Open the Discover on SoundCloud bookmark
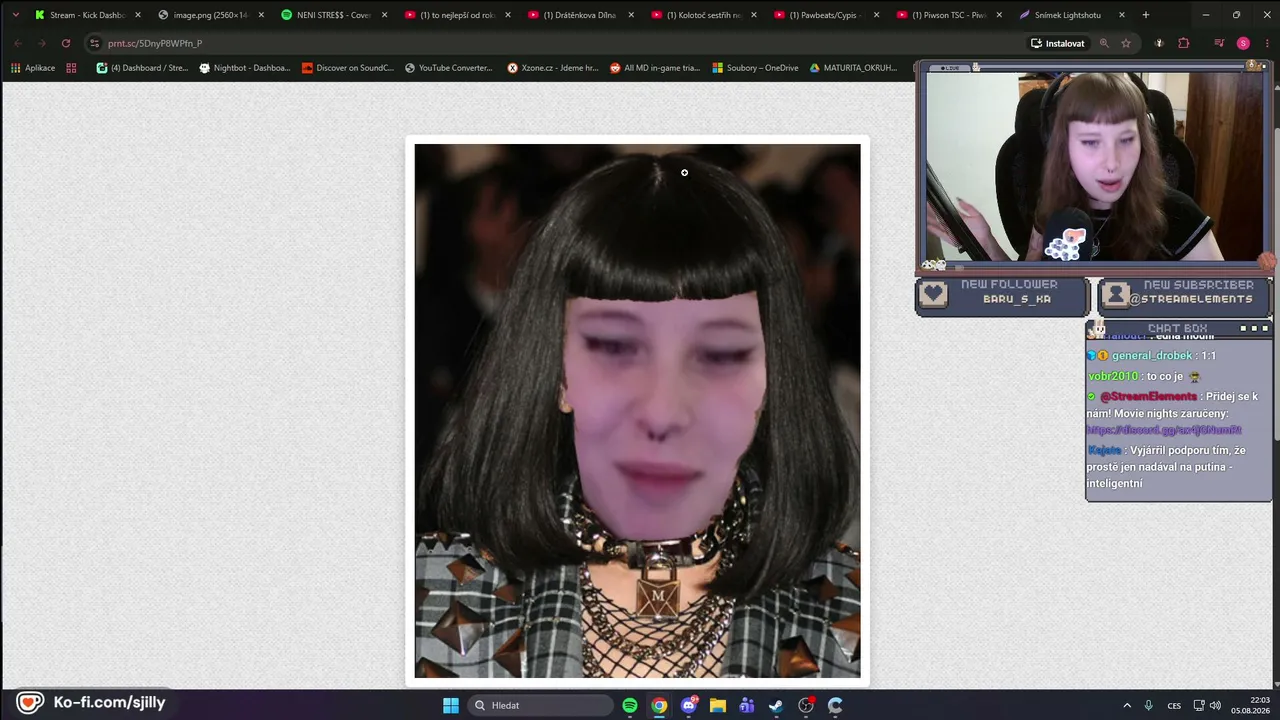Viewport: 1280px width, 720px height. tap(348, 68)
